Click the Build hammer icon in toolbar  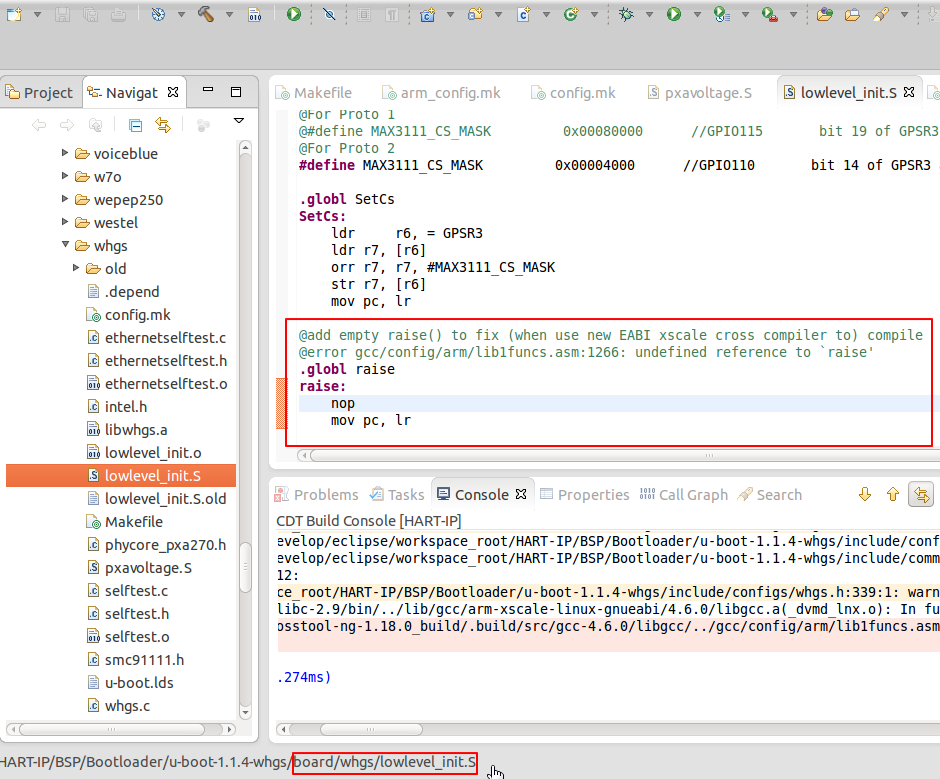[x=206, y=14]
